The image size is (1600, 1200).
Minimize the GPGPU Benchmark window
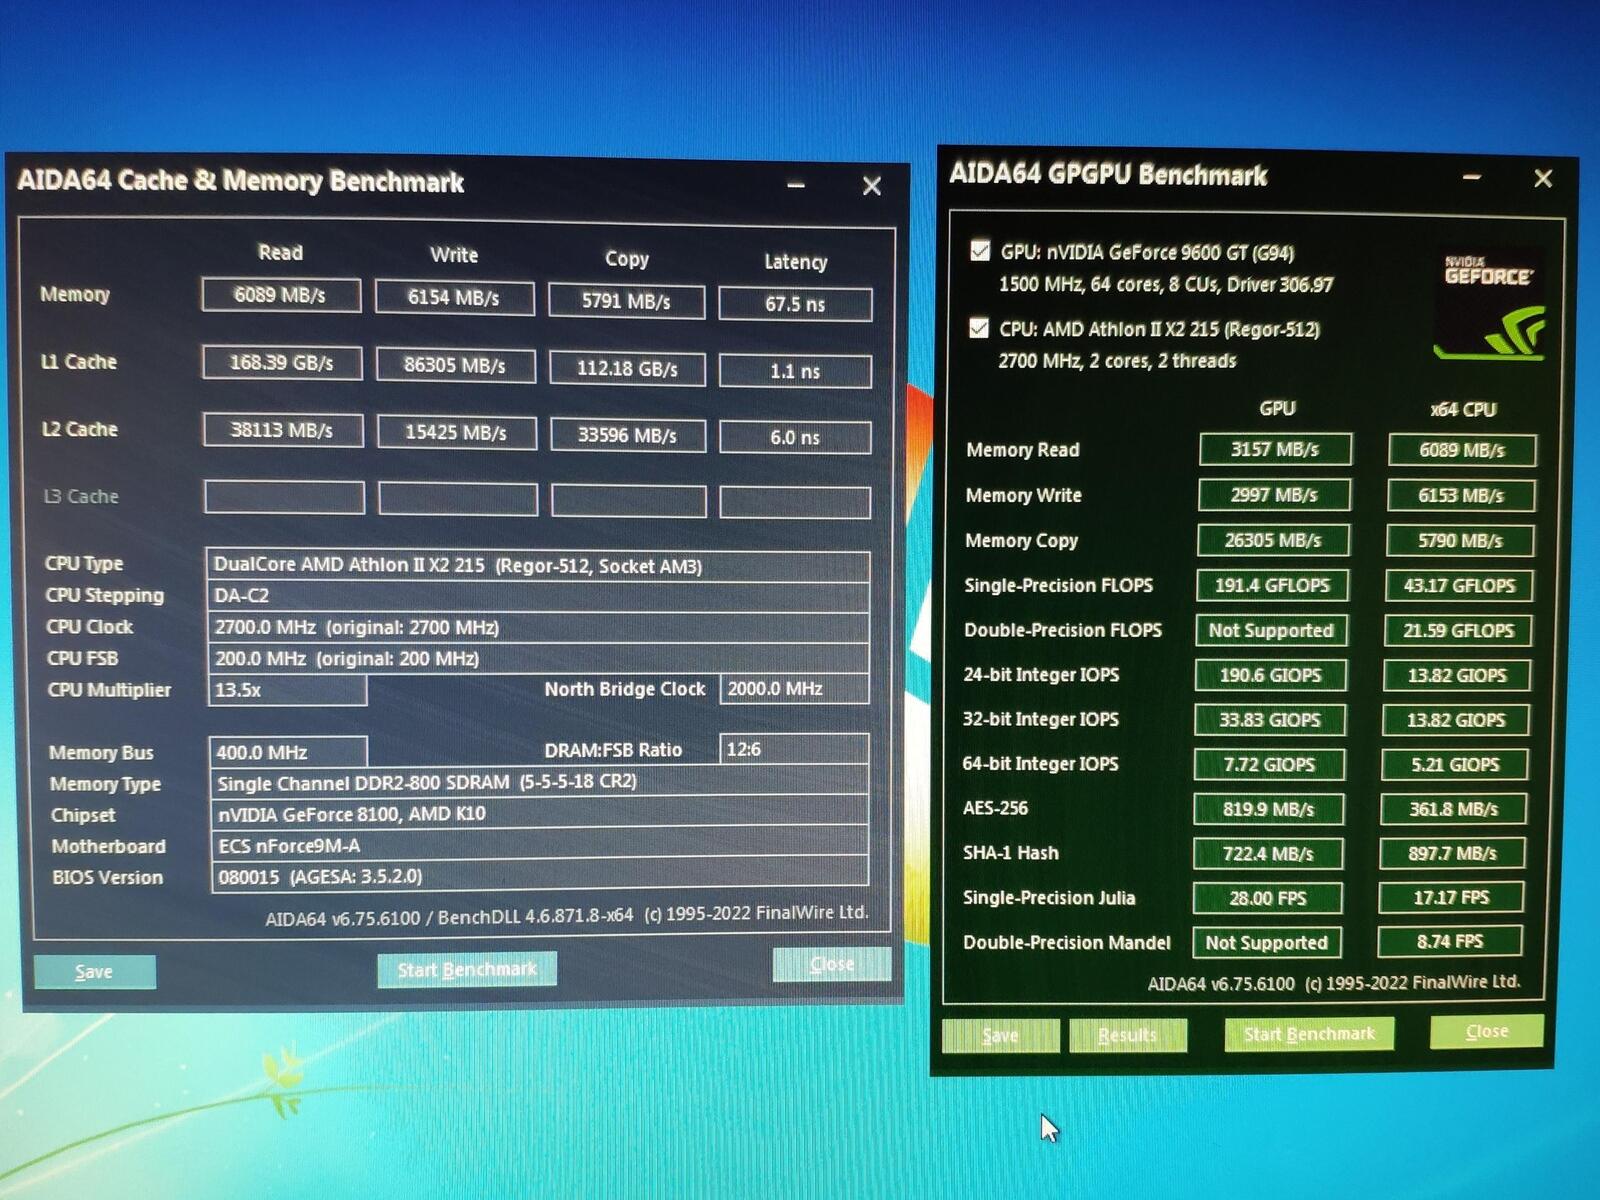[1471, 177]
